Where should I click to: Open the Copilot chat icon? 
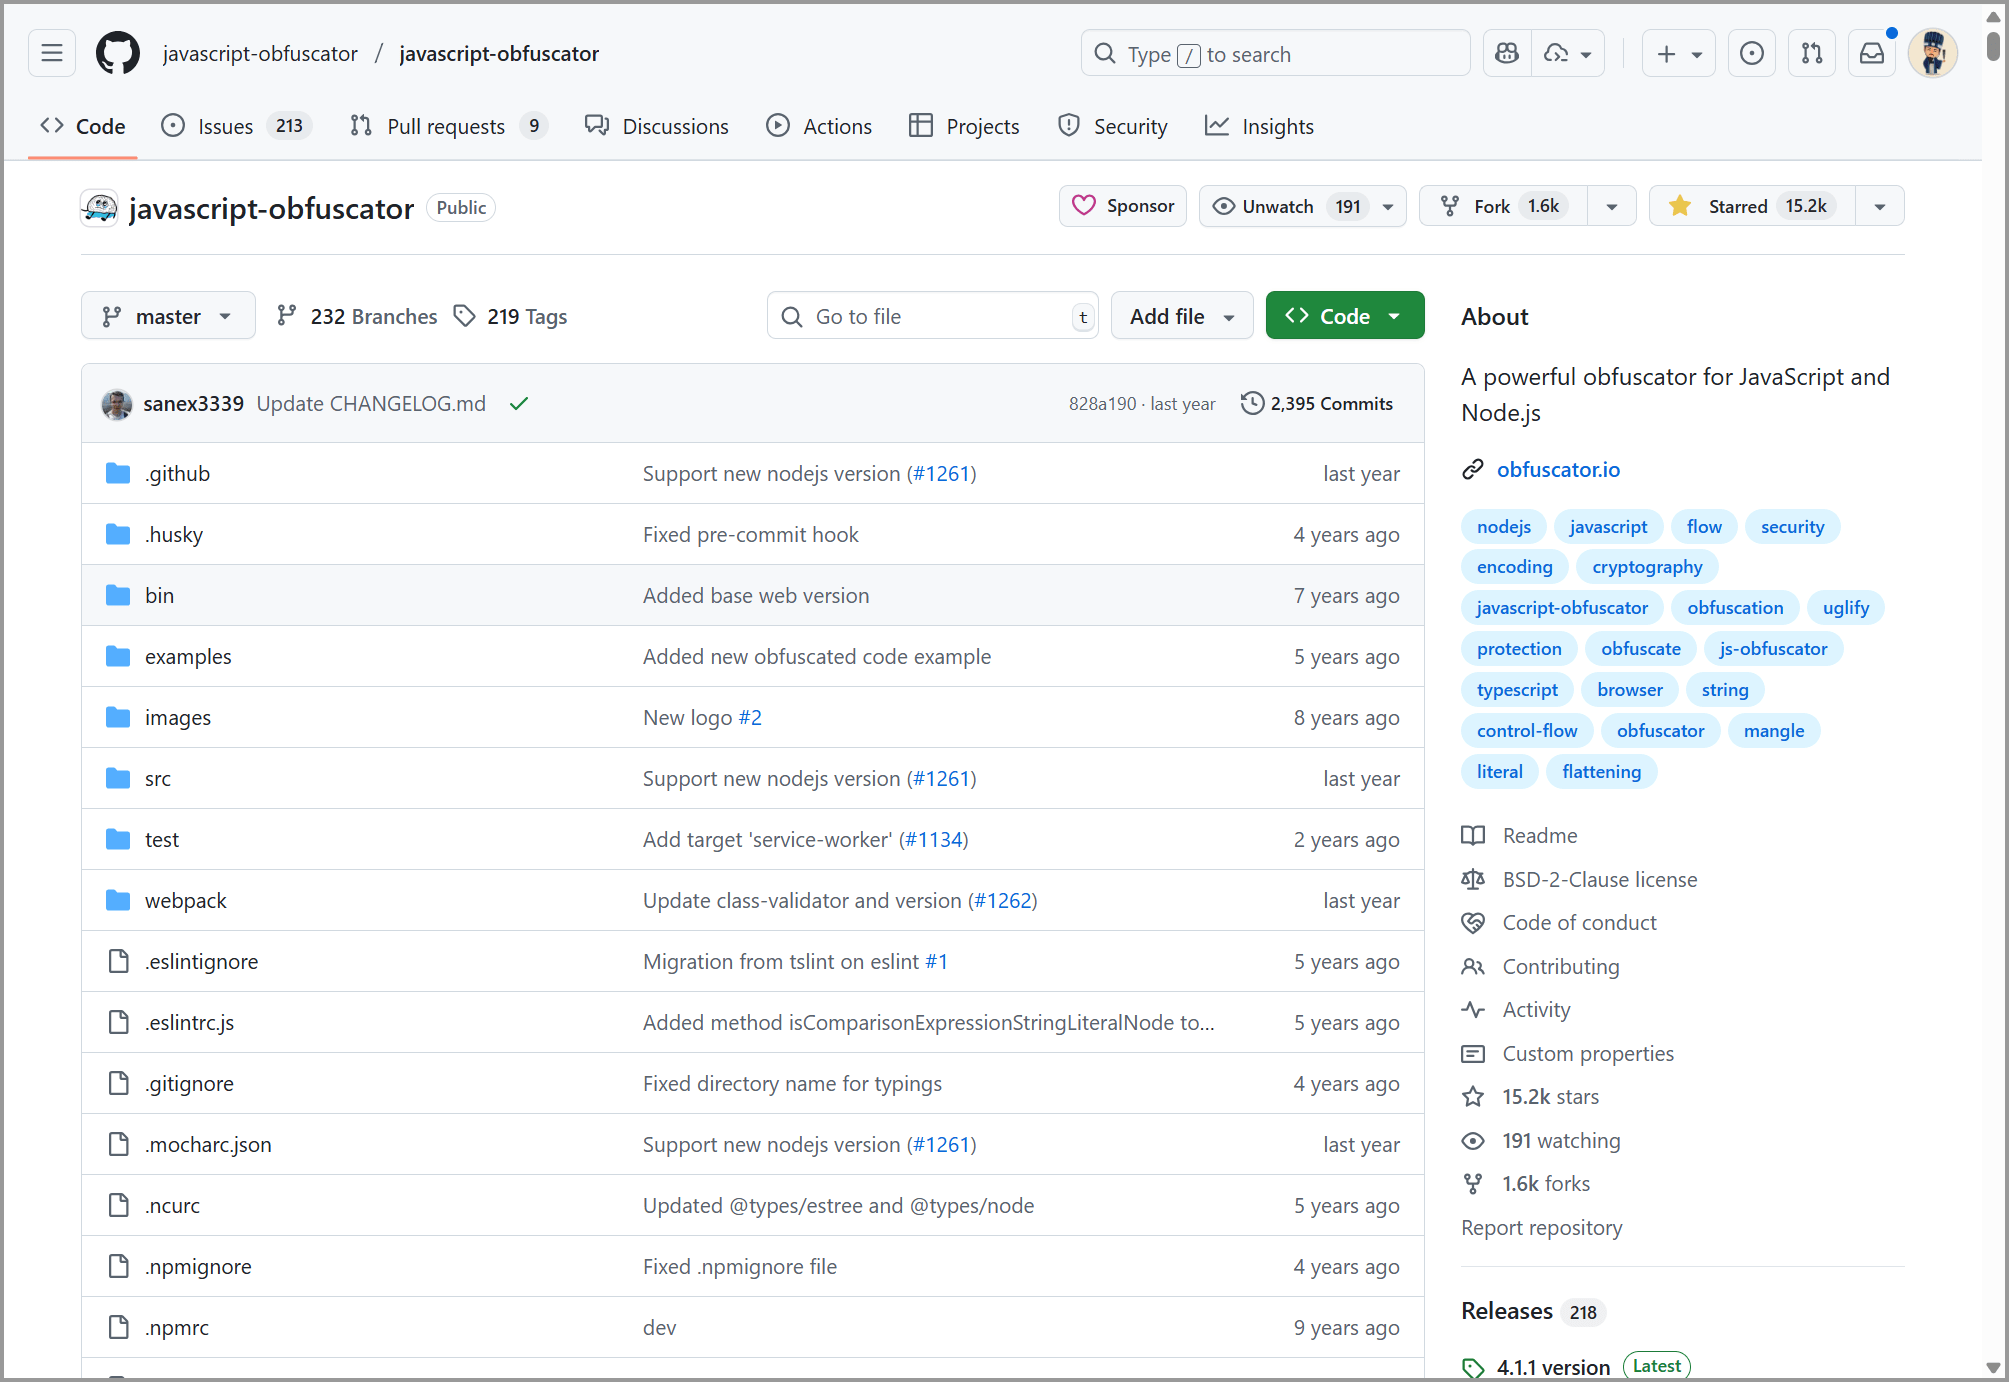(1507, 54)
